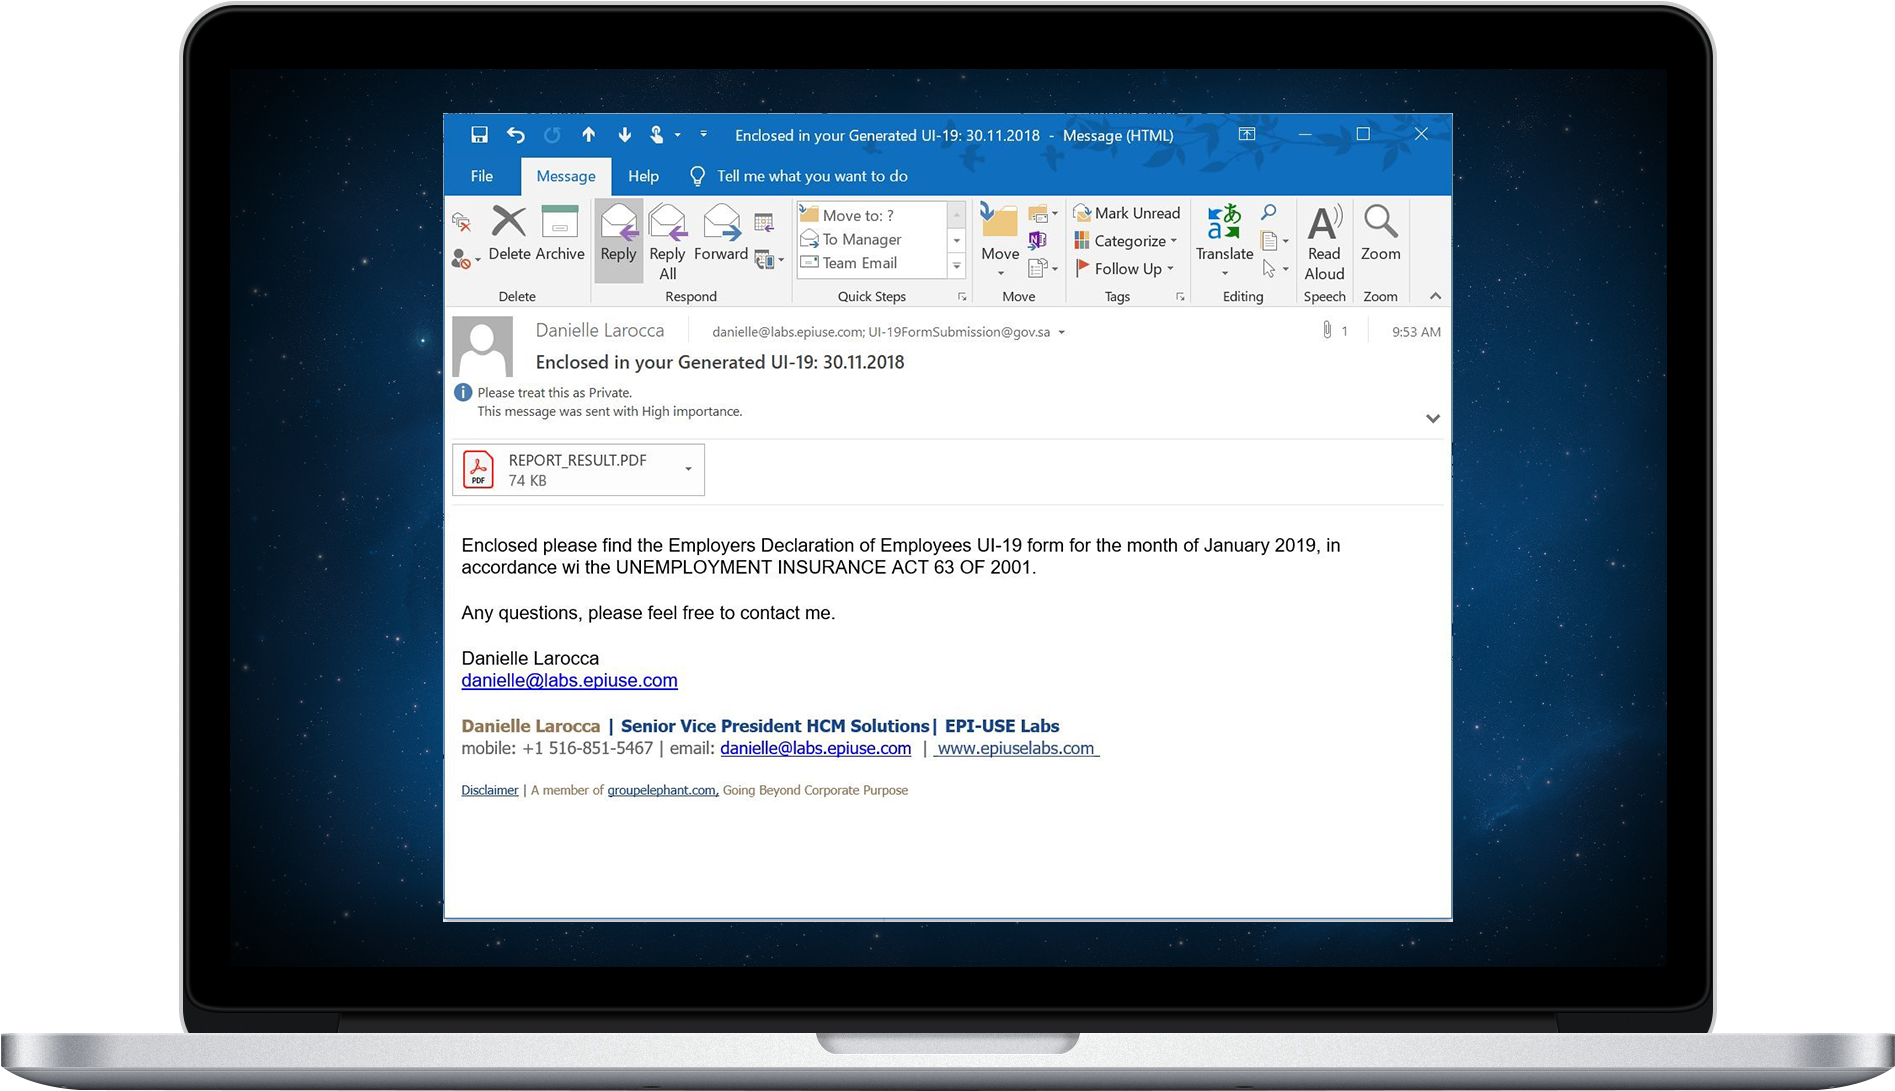Archive the email via the Archive icon

coord(558,222)
